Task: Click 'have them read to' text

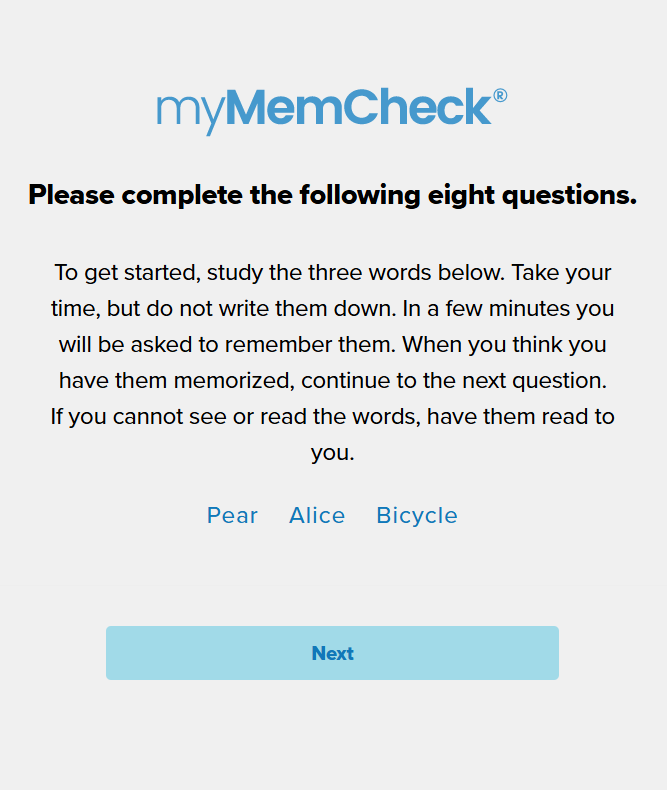Action: [x=521, y=417]
